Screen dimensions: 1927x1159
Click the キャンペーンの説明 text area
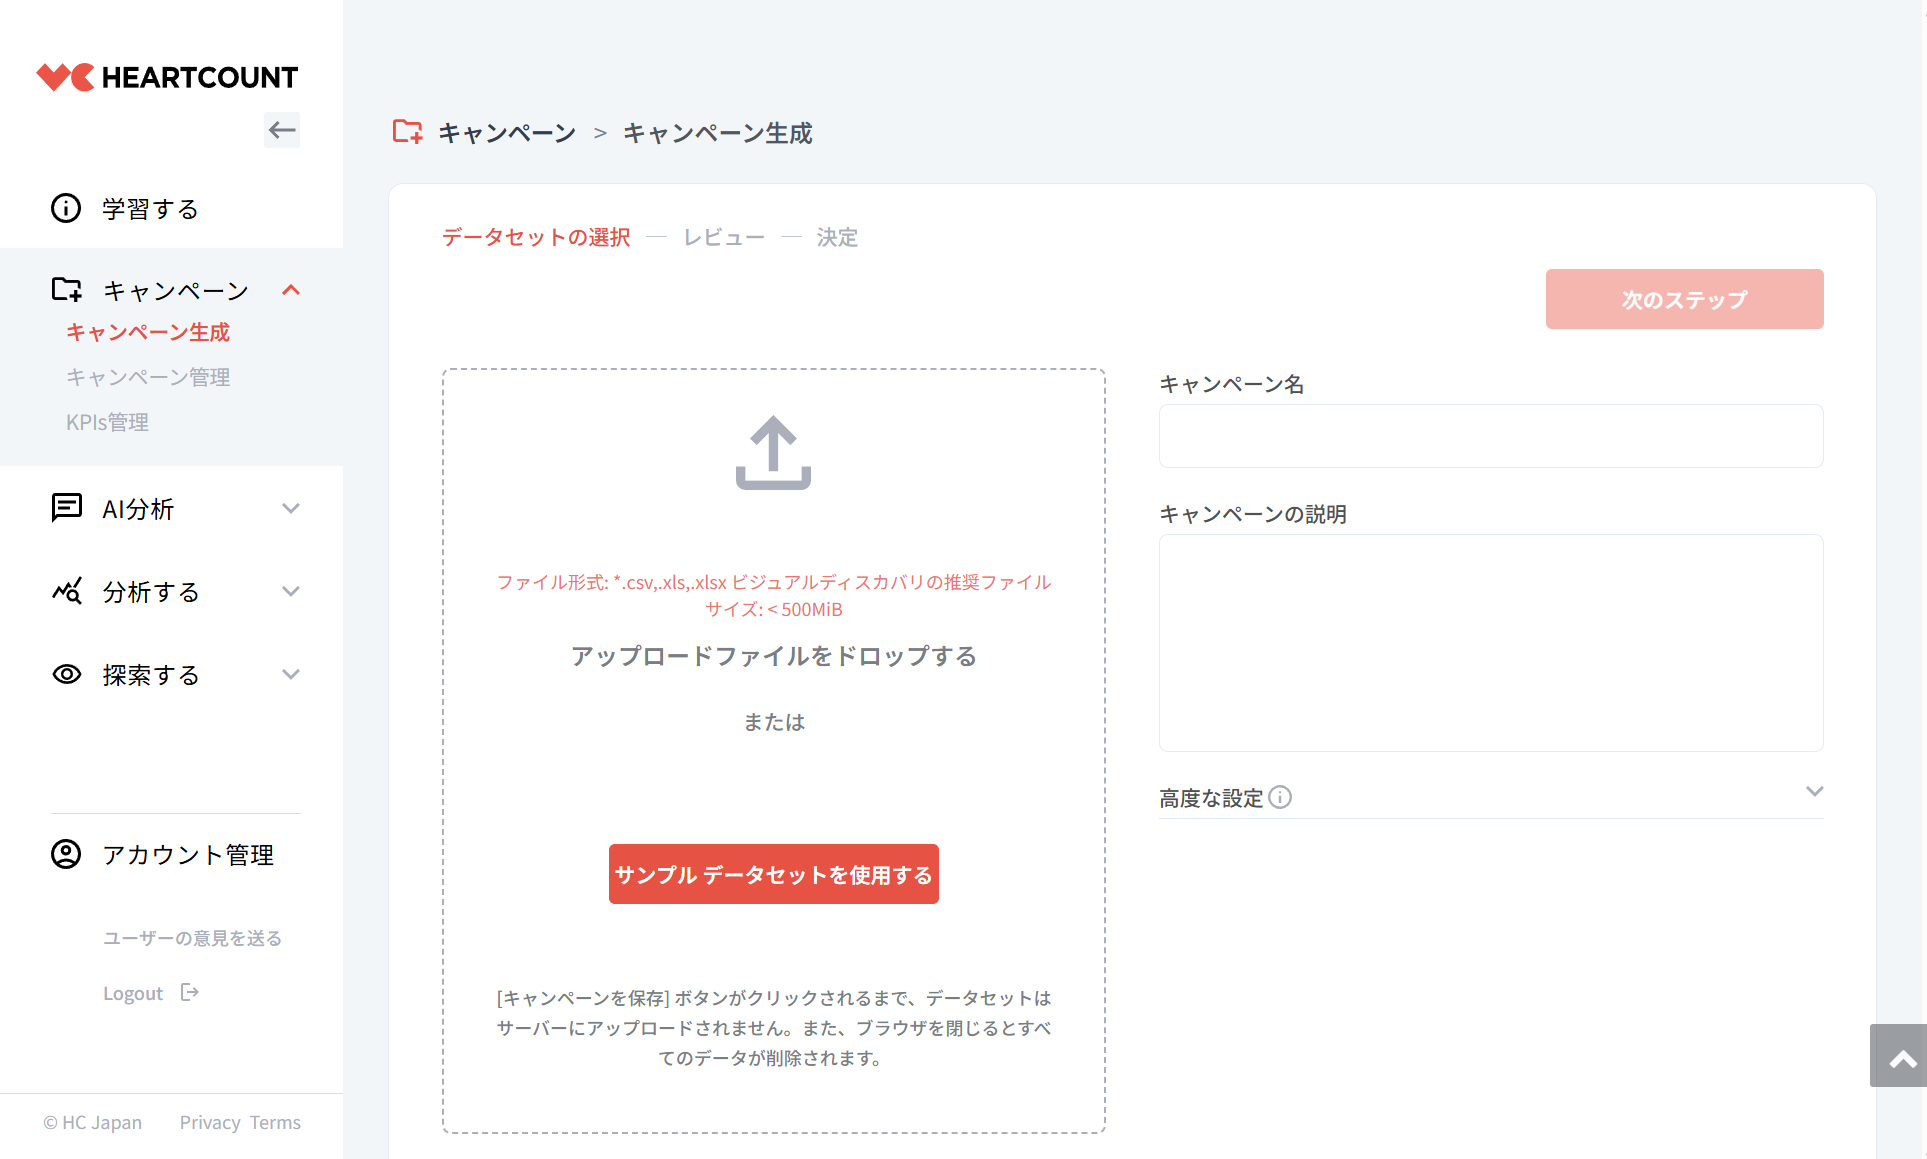pos(1490,643)
